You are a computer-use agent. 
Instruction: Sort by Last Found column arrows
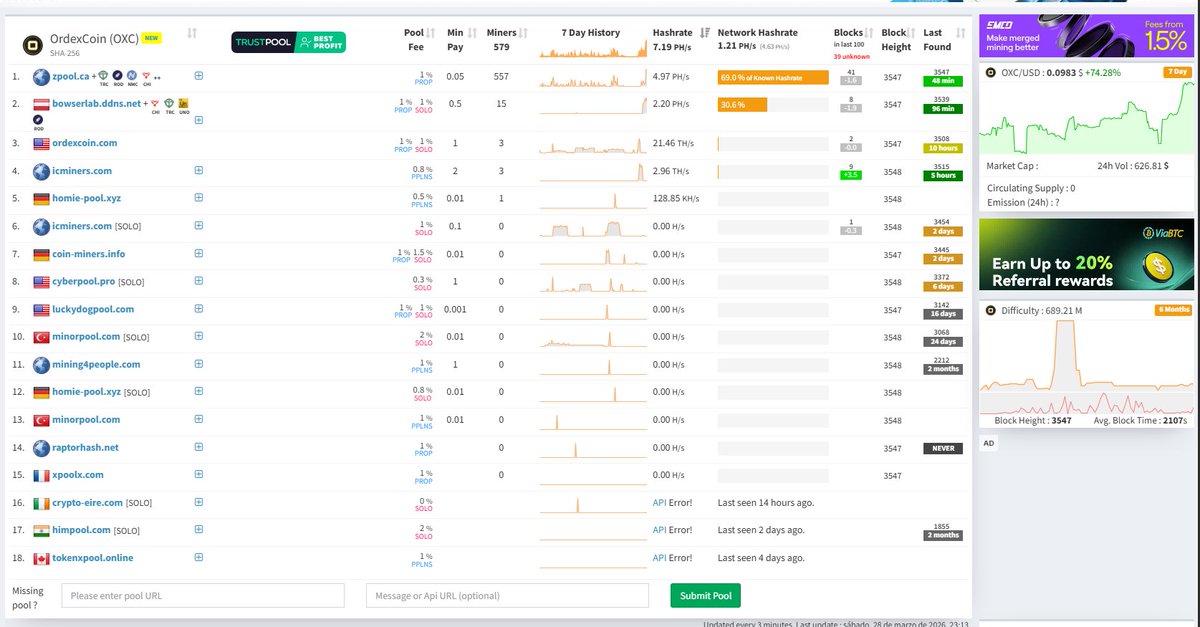coord(962,33)
